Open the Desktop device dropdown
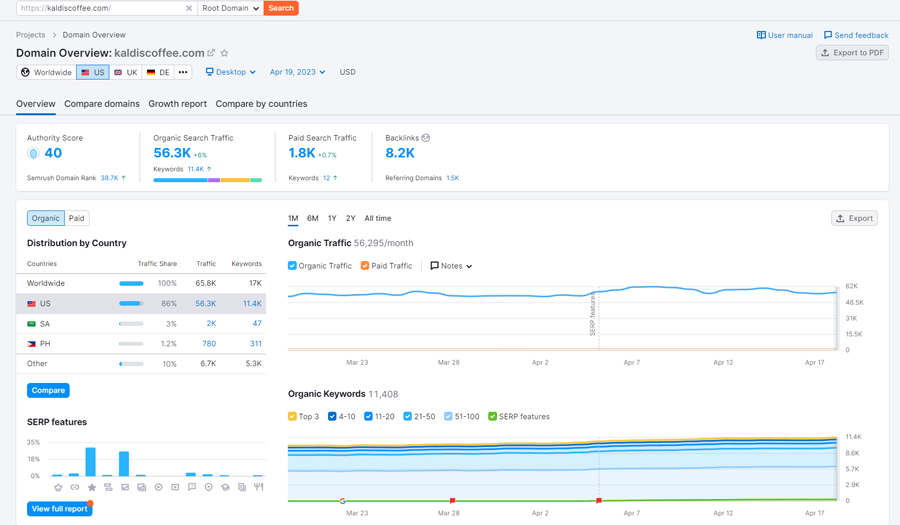 coord(231,72)
